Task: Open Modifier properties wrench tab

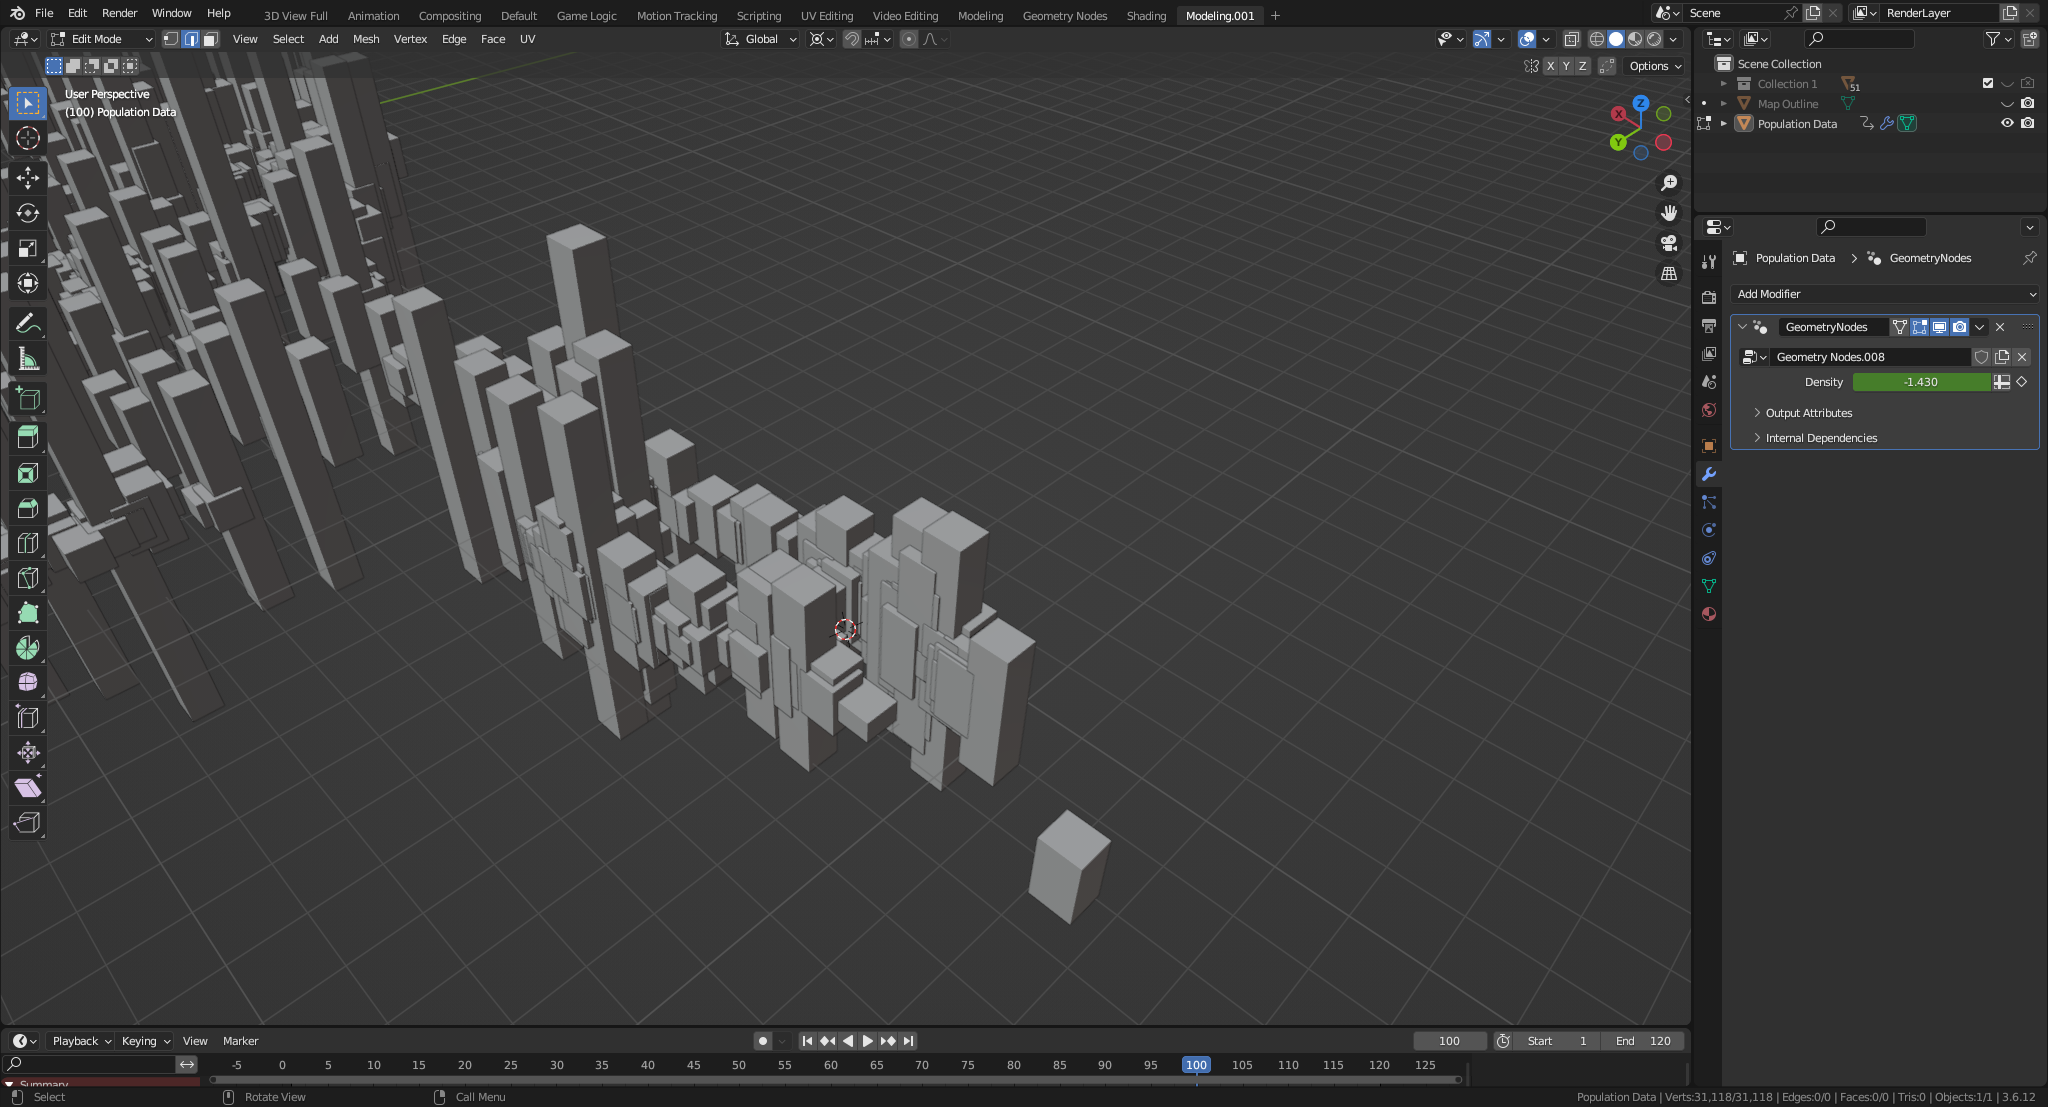Action: pyautogui.click(x=1709, y=474)
